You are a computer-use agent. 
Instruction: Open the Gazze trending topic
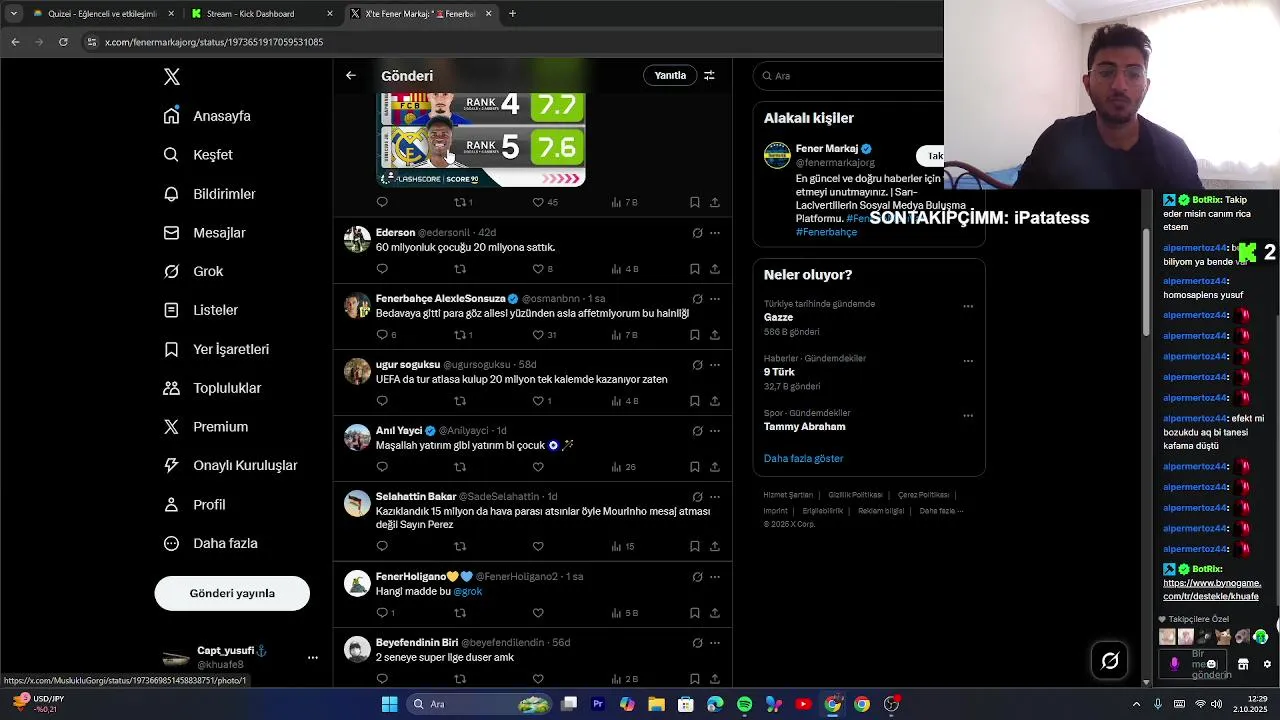[778, 317]
